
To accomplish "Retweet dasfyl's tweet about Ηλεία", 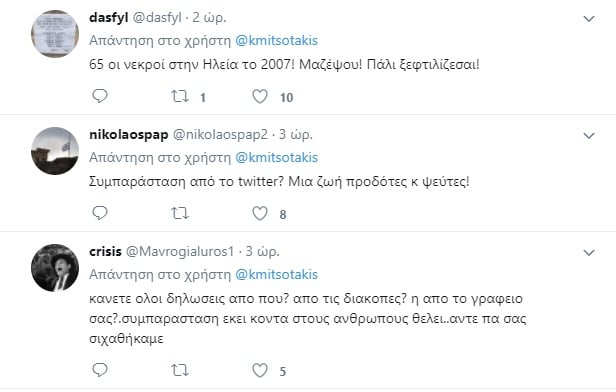I will pos(180,96).
